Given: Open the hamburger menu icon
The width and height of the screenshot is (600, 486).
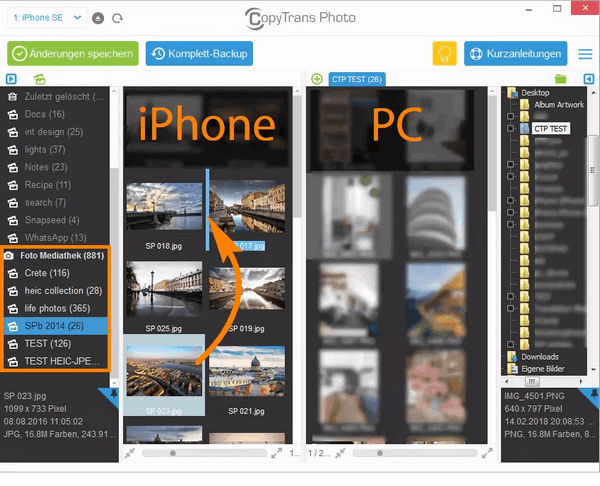Looking at the screenshot, I should pyautogui.click(x=585, y=53).
